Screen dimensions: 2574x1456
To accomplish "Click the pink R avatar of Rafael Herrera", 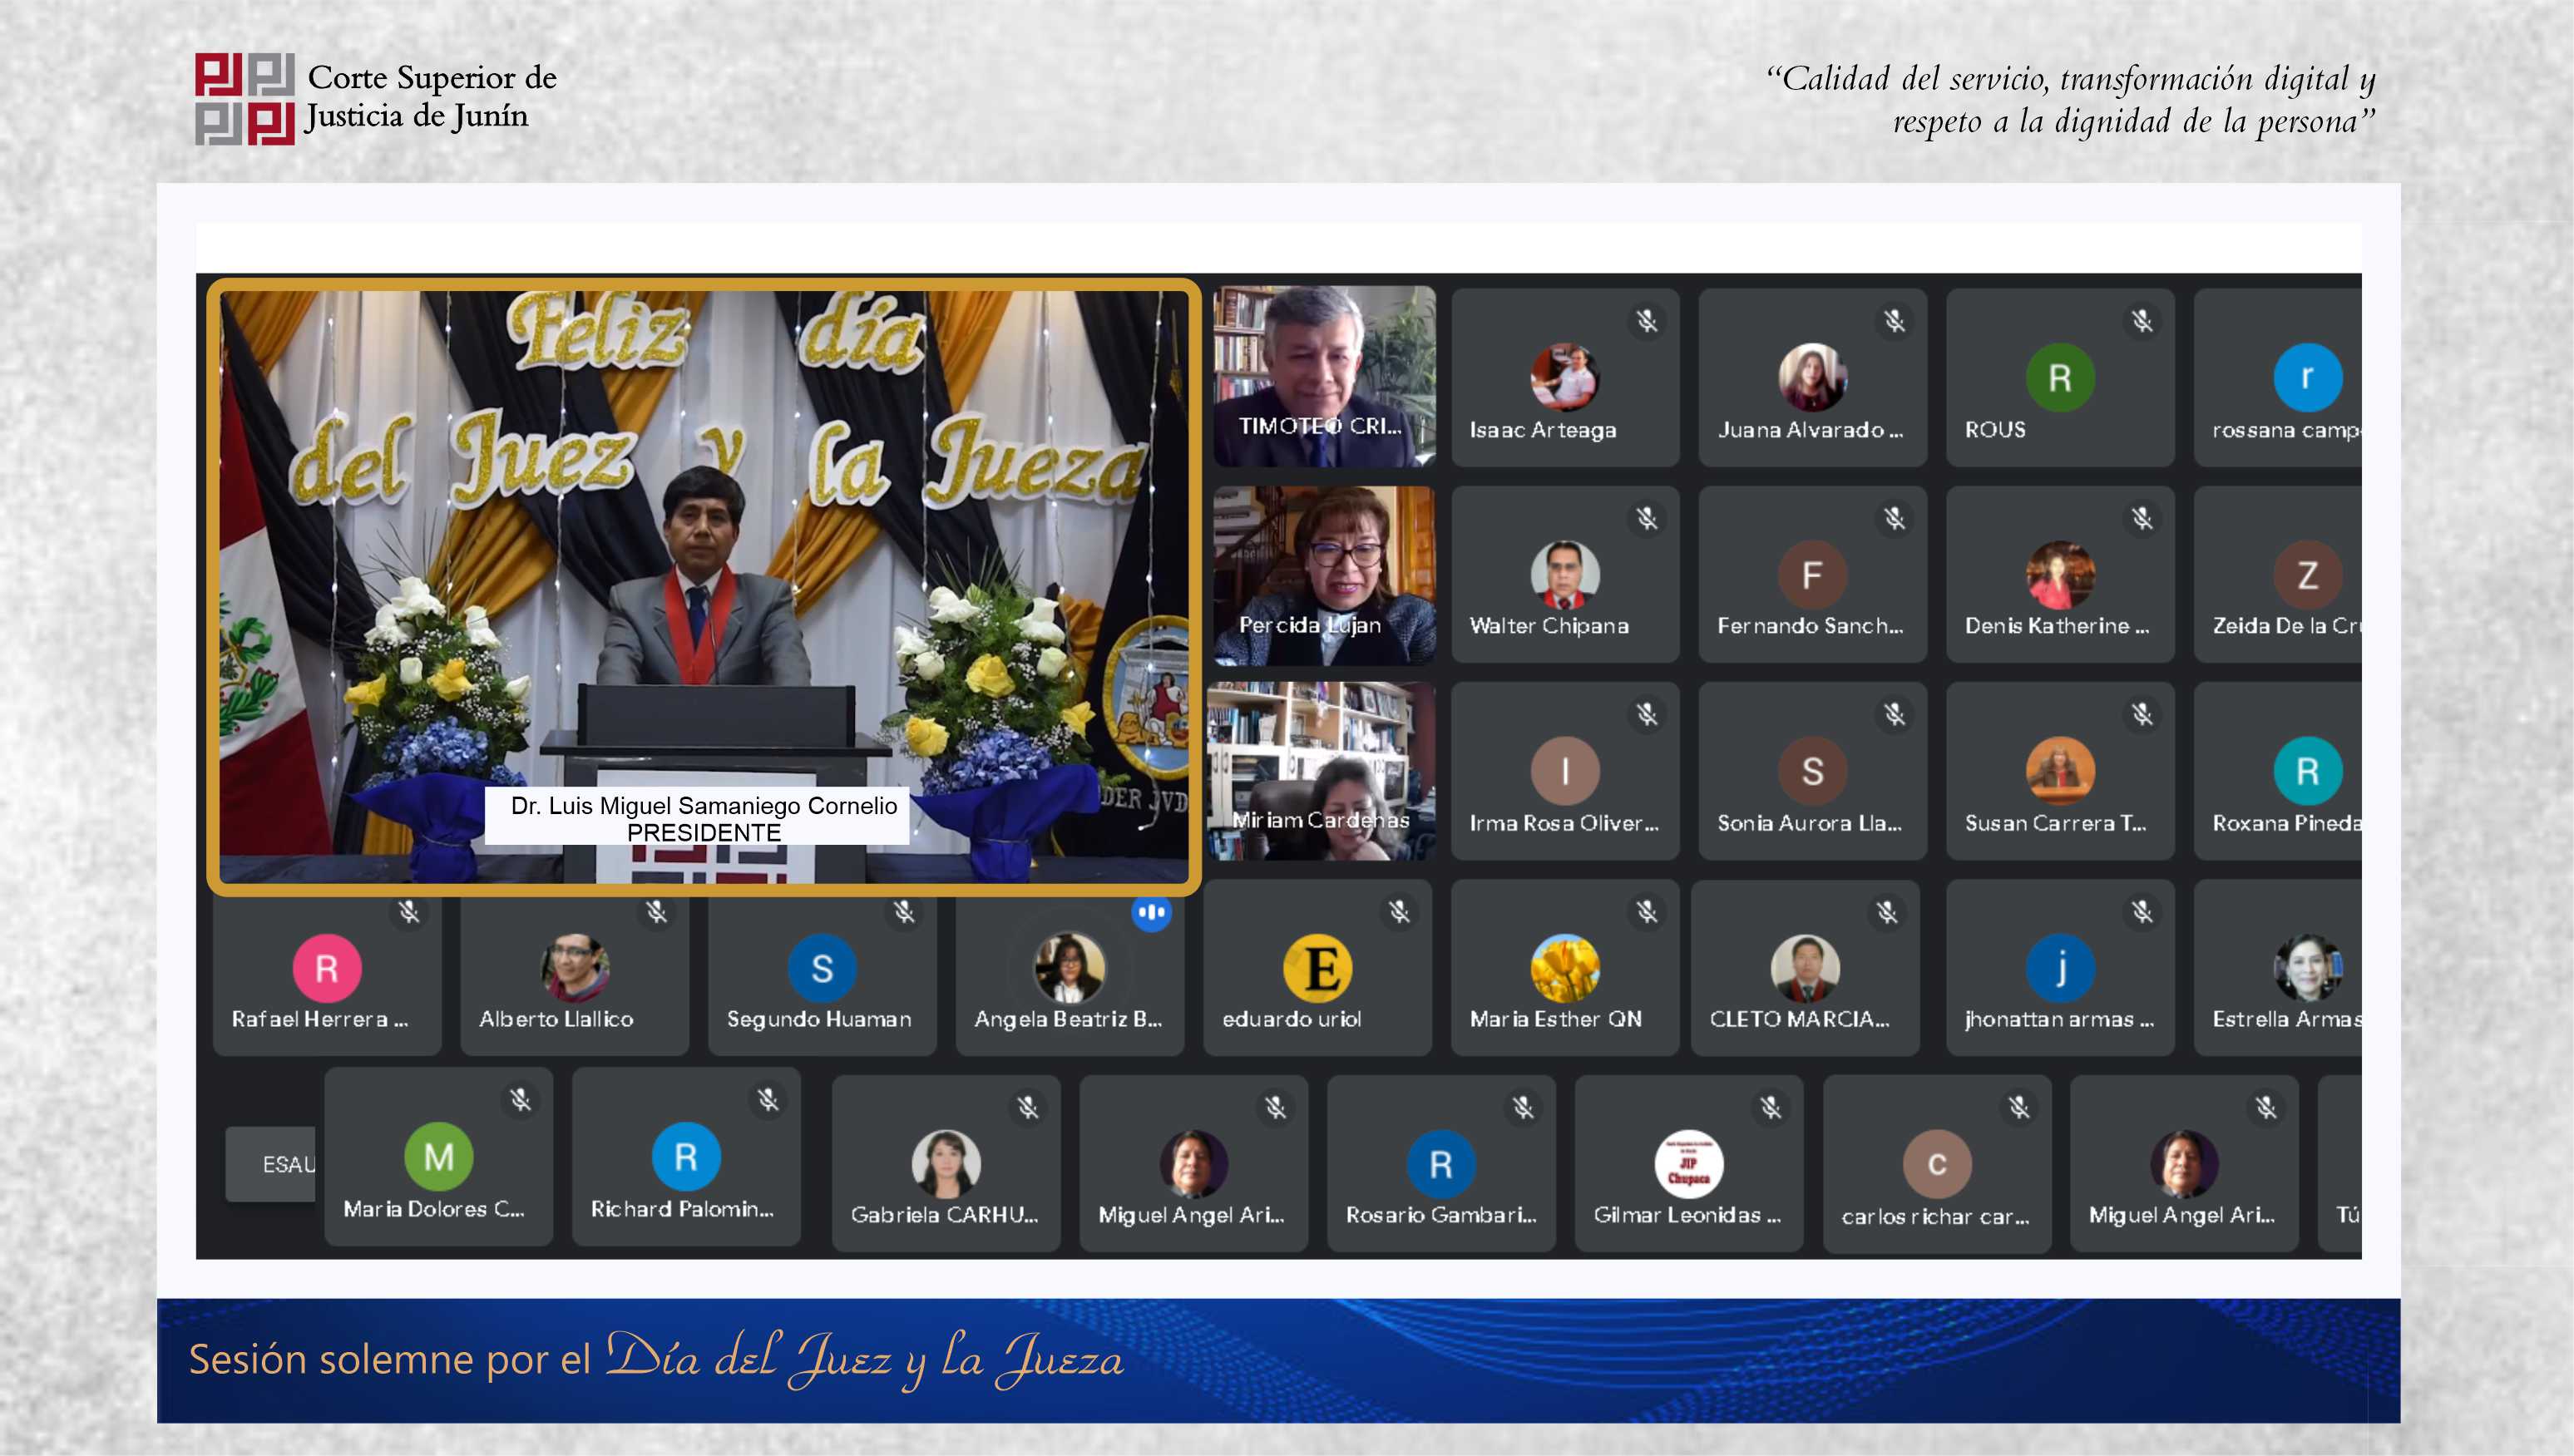I will (327, 968).
